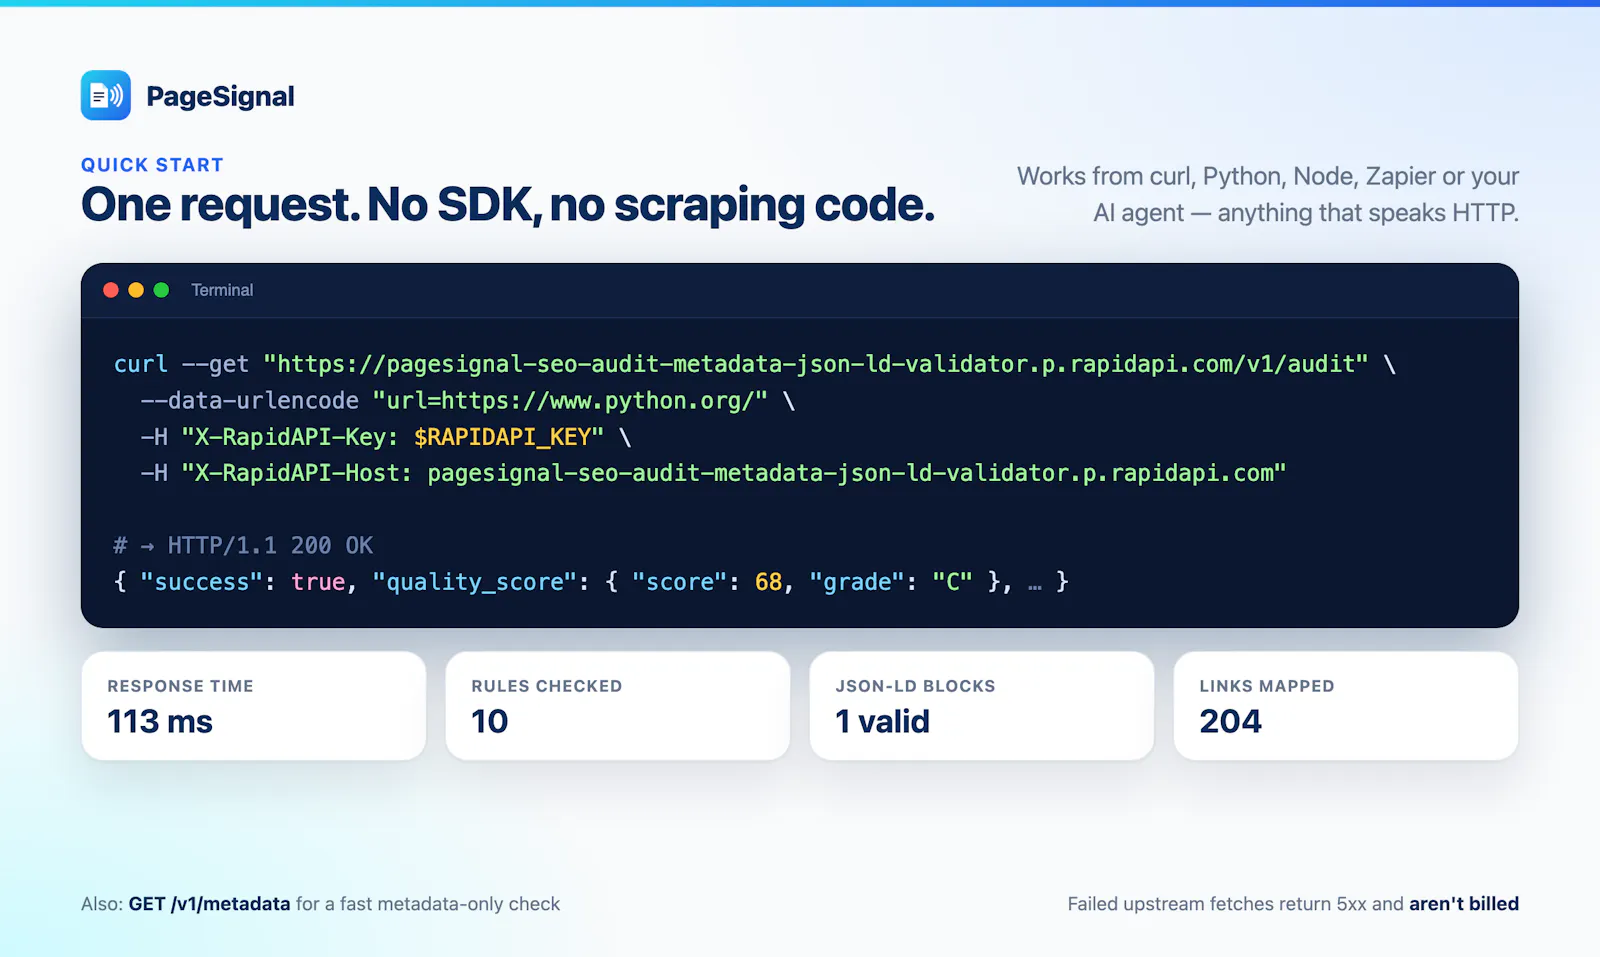Click the 'One request. No SDK' headline
Image resolution: width=1600 pixels, height=957 pixels.
508,205
